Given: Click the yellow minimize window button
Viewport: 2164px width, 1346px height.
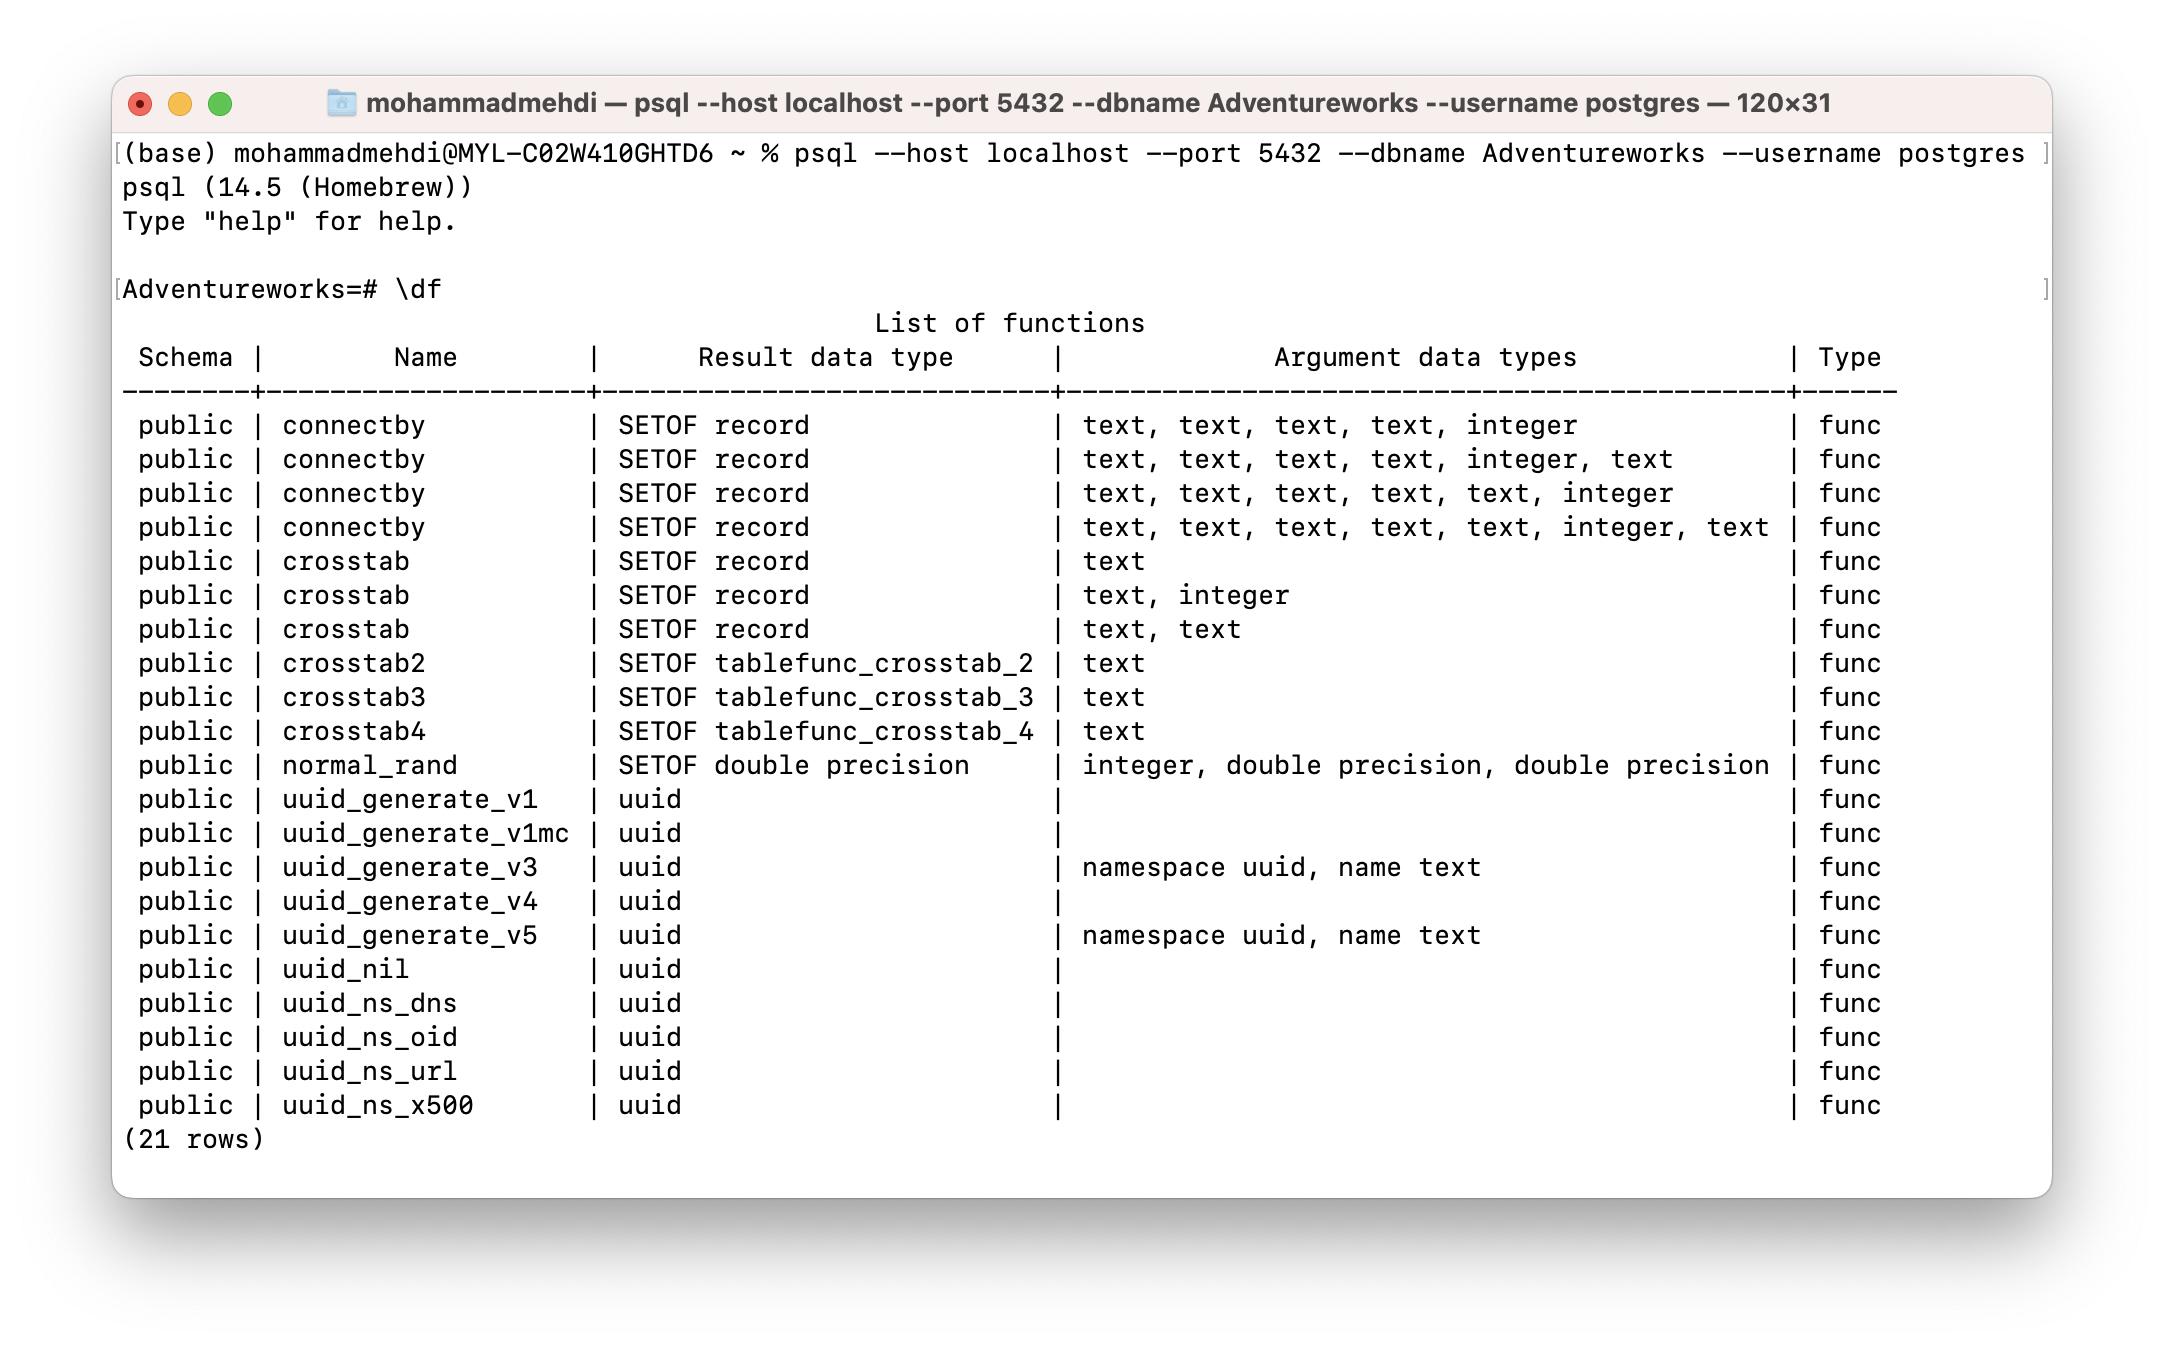Looking at the screenshot, I should [x=180, y=104].
